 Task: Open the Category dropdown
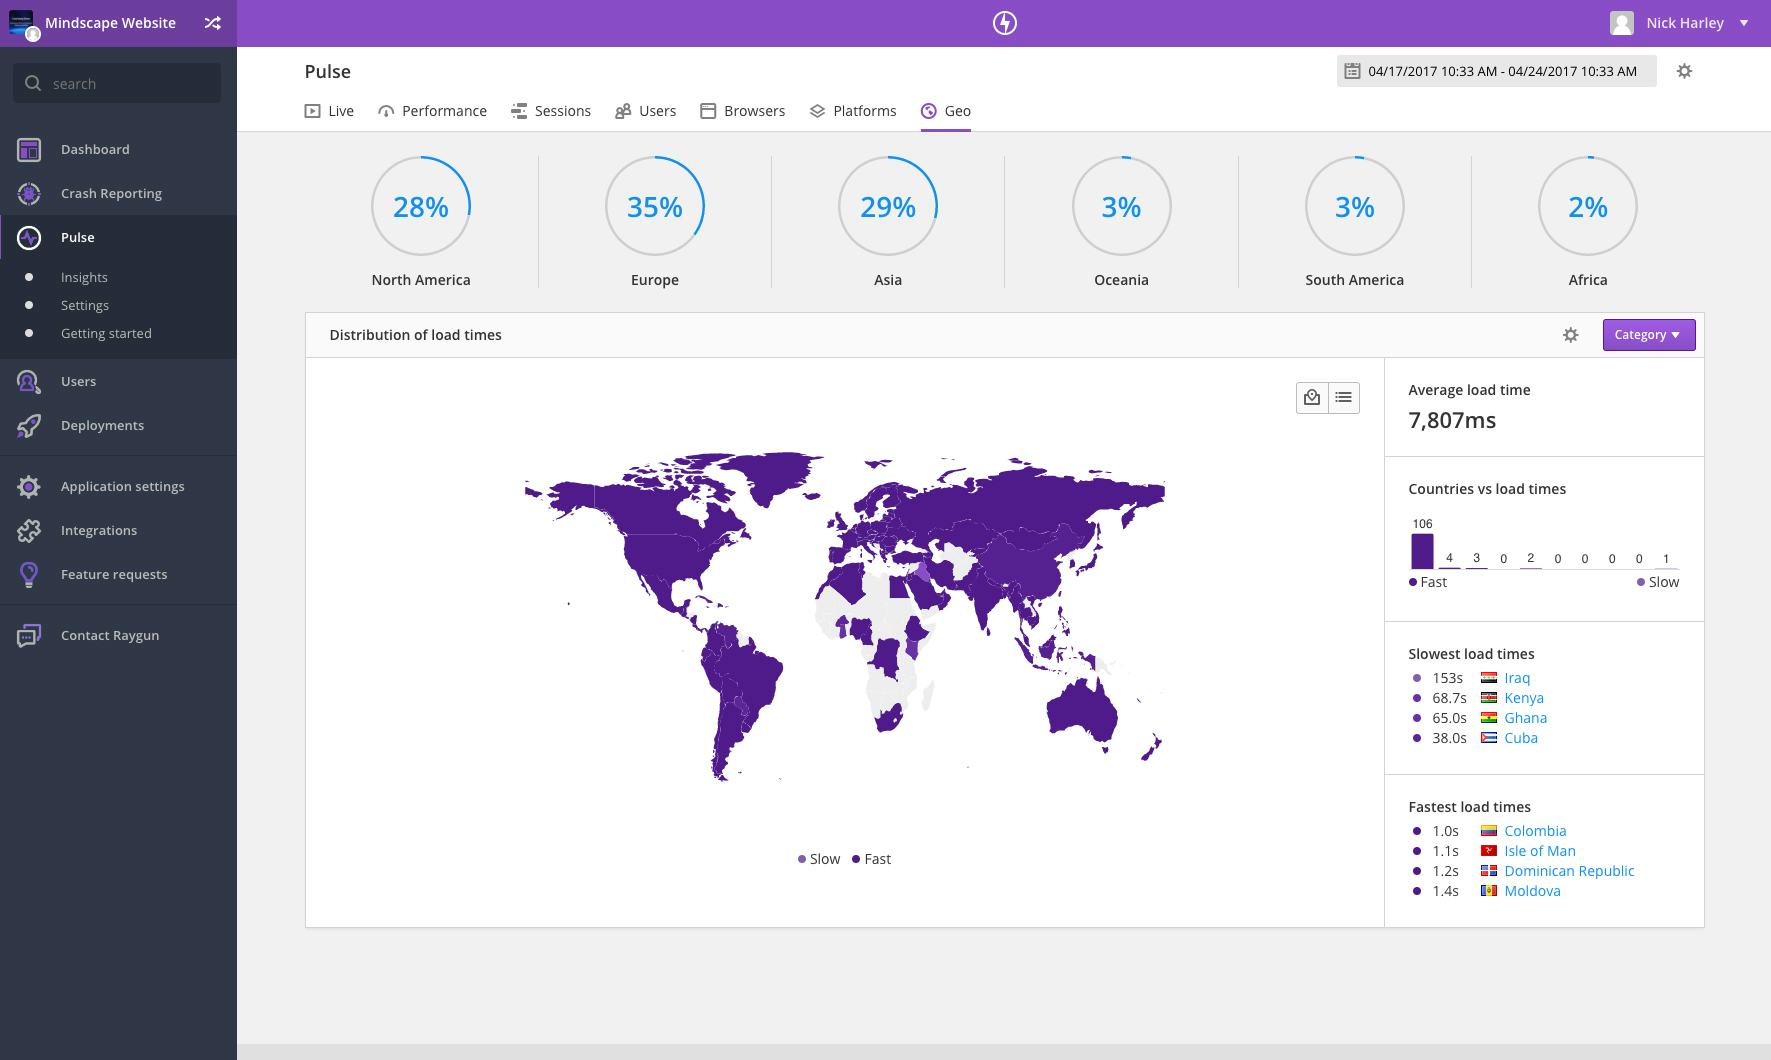(1648, 335)
